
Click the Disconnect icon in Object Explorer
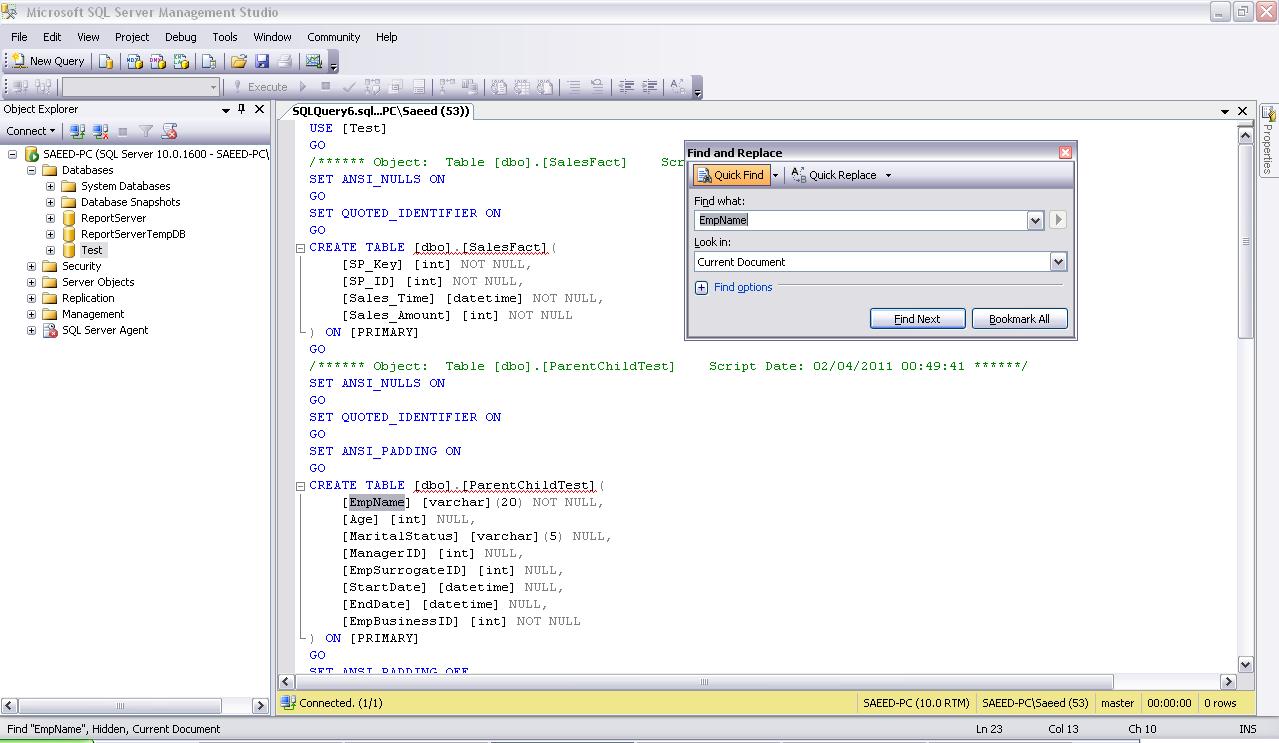(100, 131)
